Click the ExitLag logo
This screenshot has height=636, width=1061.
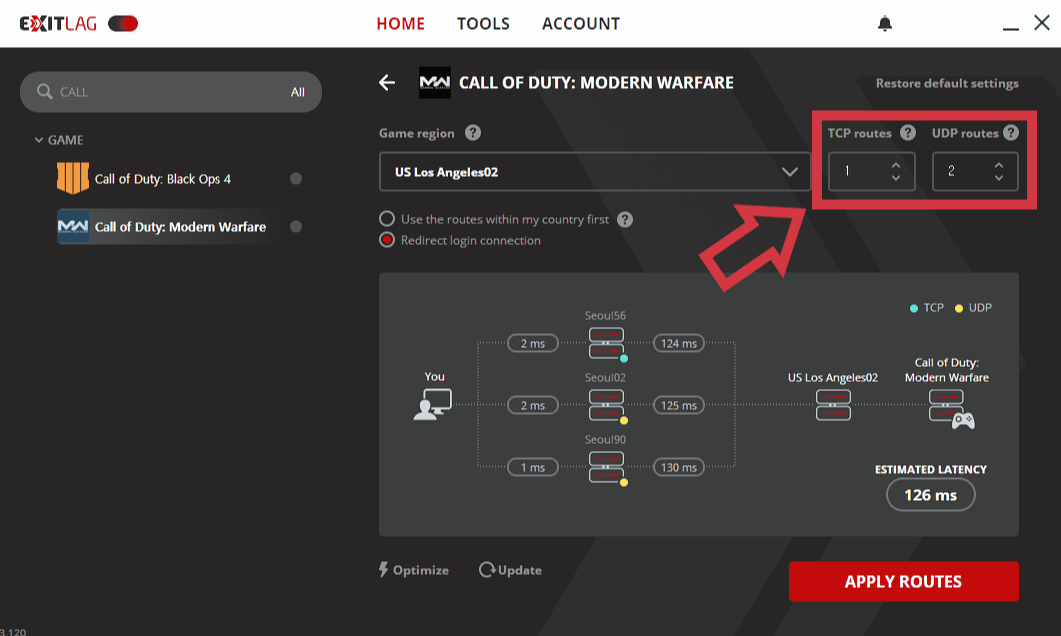click(x=58, y=24)
